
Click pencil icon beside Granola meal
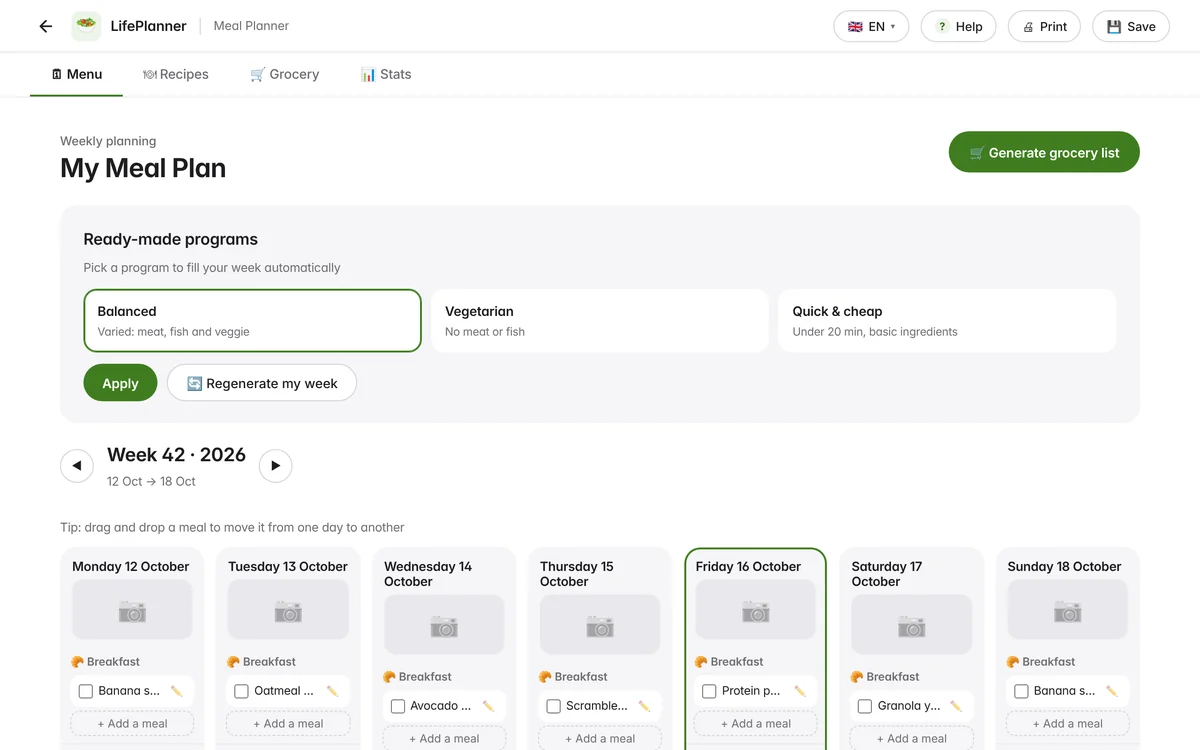tap(957, 706)
